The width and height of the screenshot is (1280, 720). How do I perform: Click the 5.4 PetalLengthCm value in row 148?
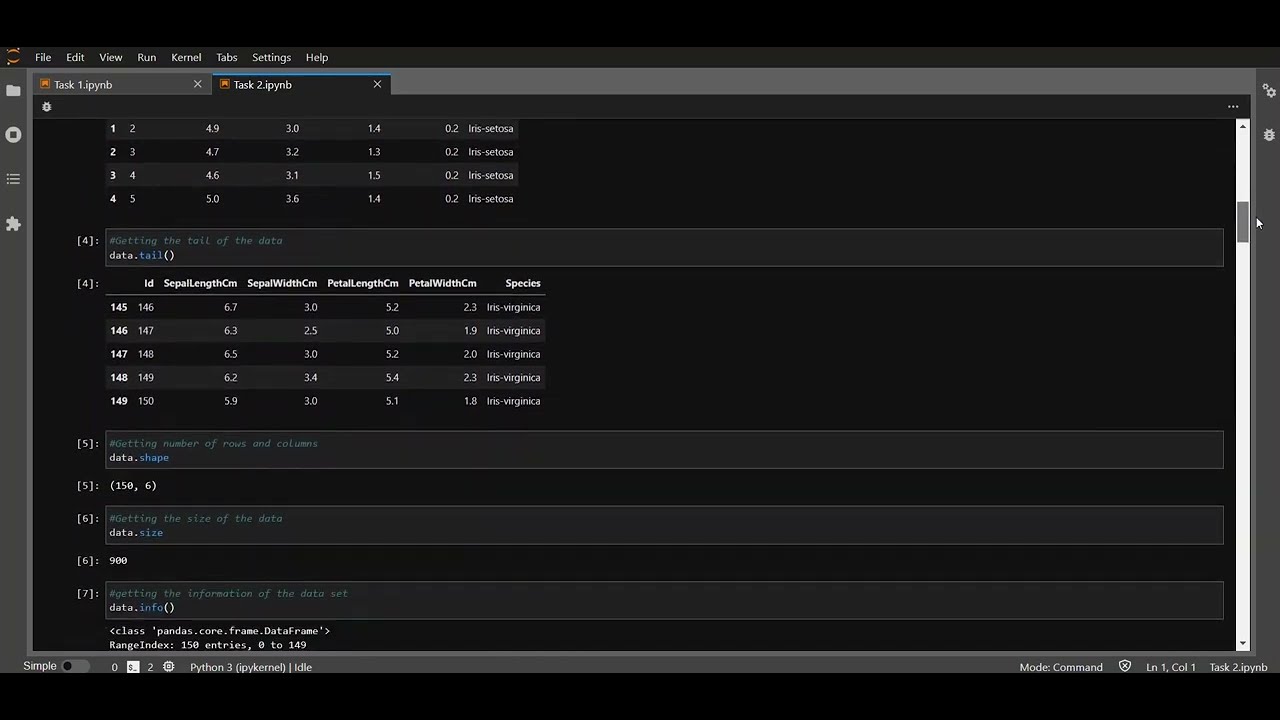tap(392, 378)
